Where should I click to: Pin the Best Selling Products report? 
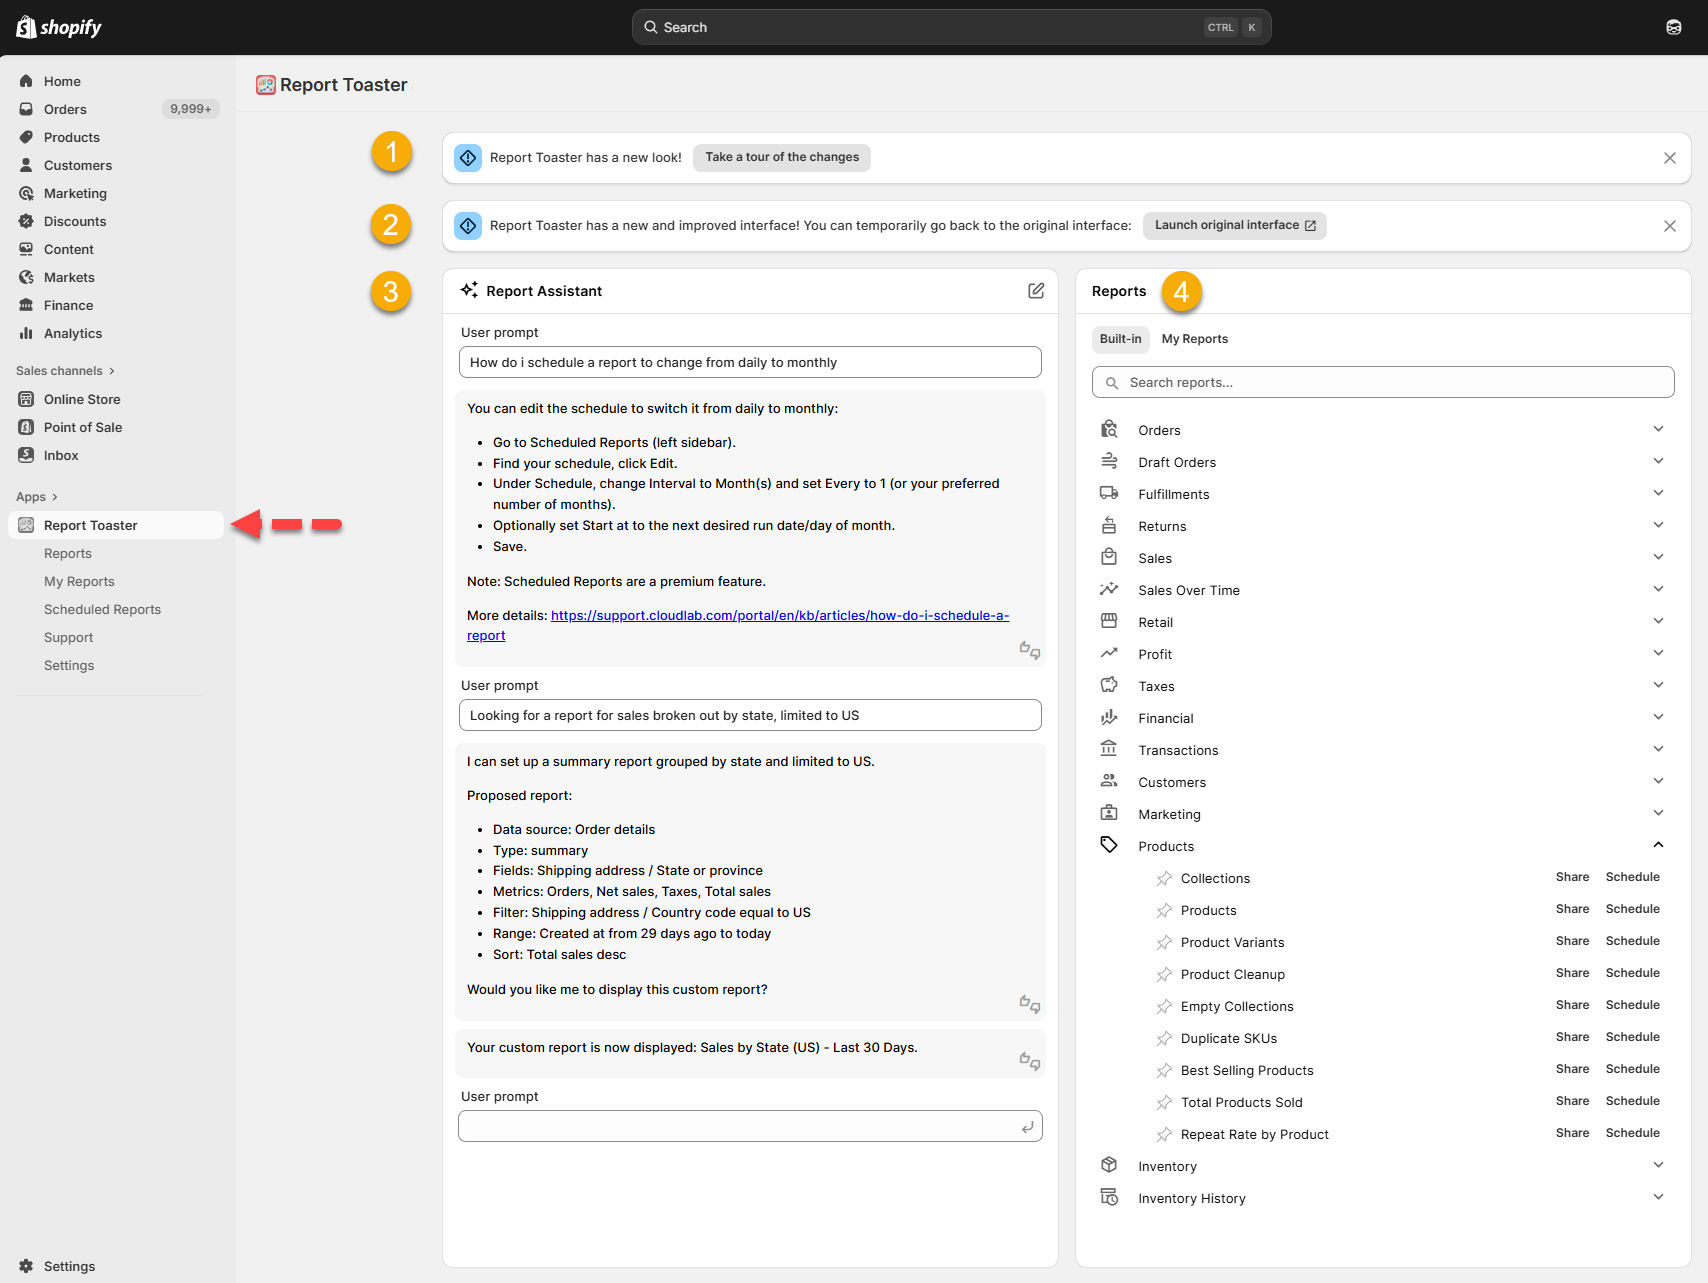1164,1071
